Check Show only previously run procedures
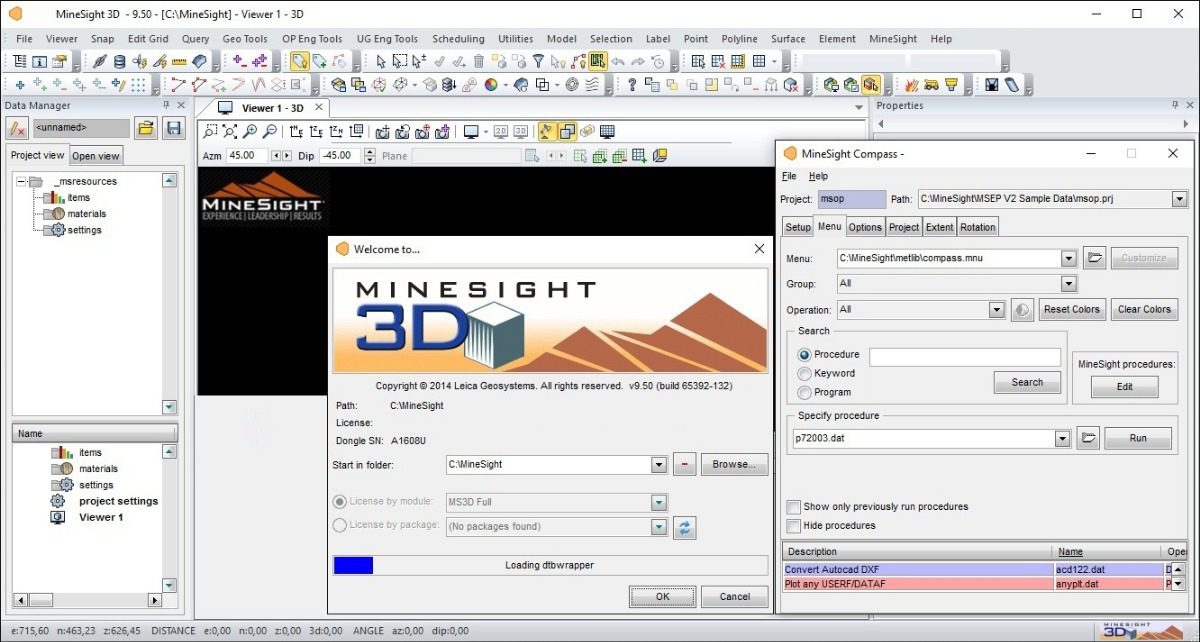The image size is (1200, 642). click(793, 507)
